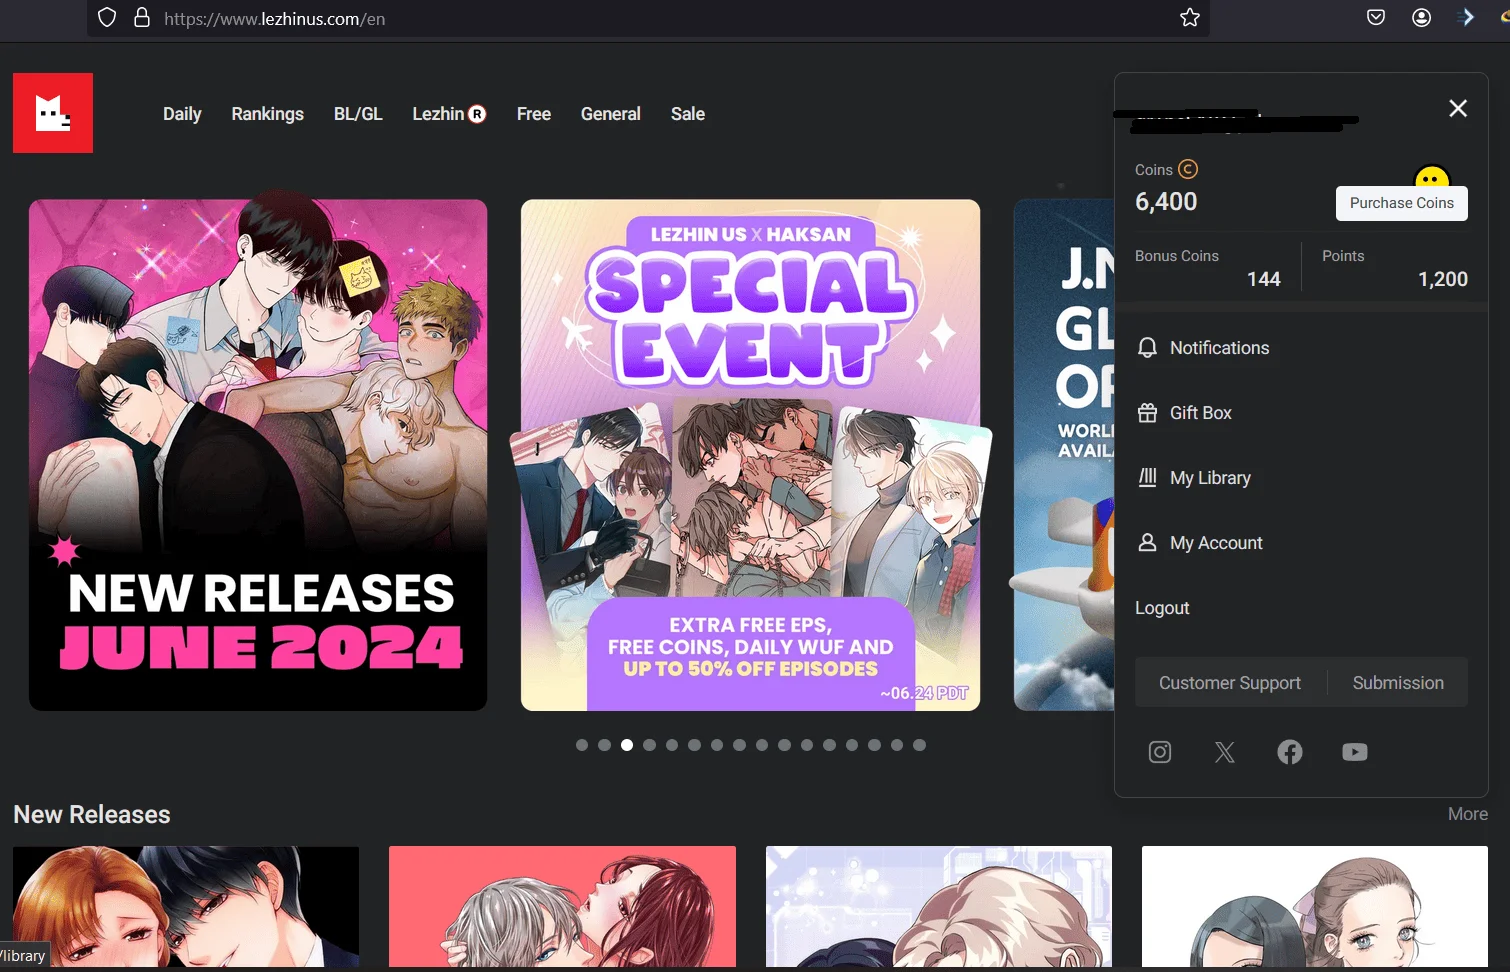1510x972 pixels.
Task: Open the Daily section
Action: click(182, 114)
